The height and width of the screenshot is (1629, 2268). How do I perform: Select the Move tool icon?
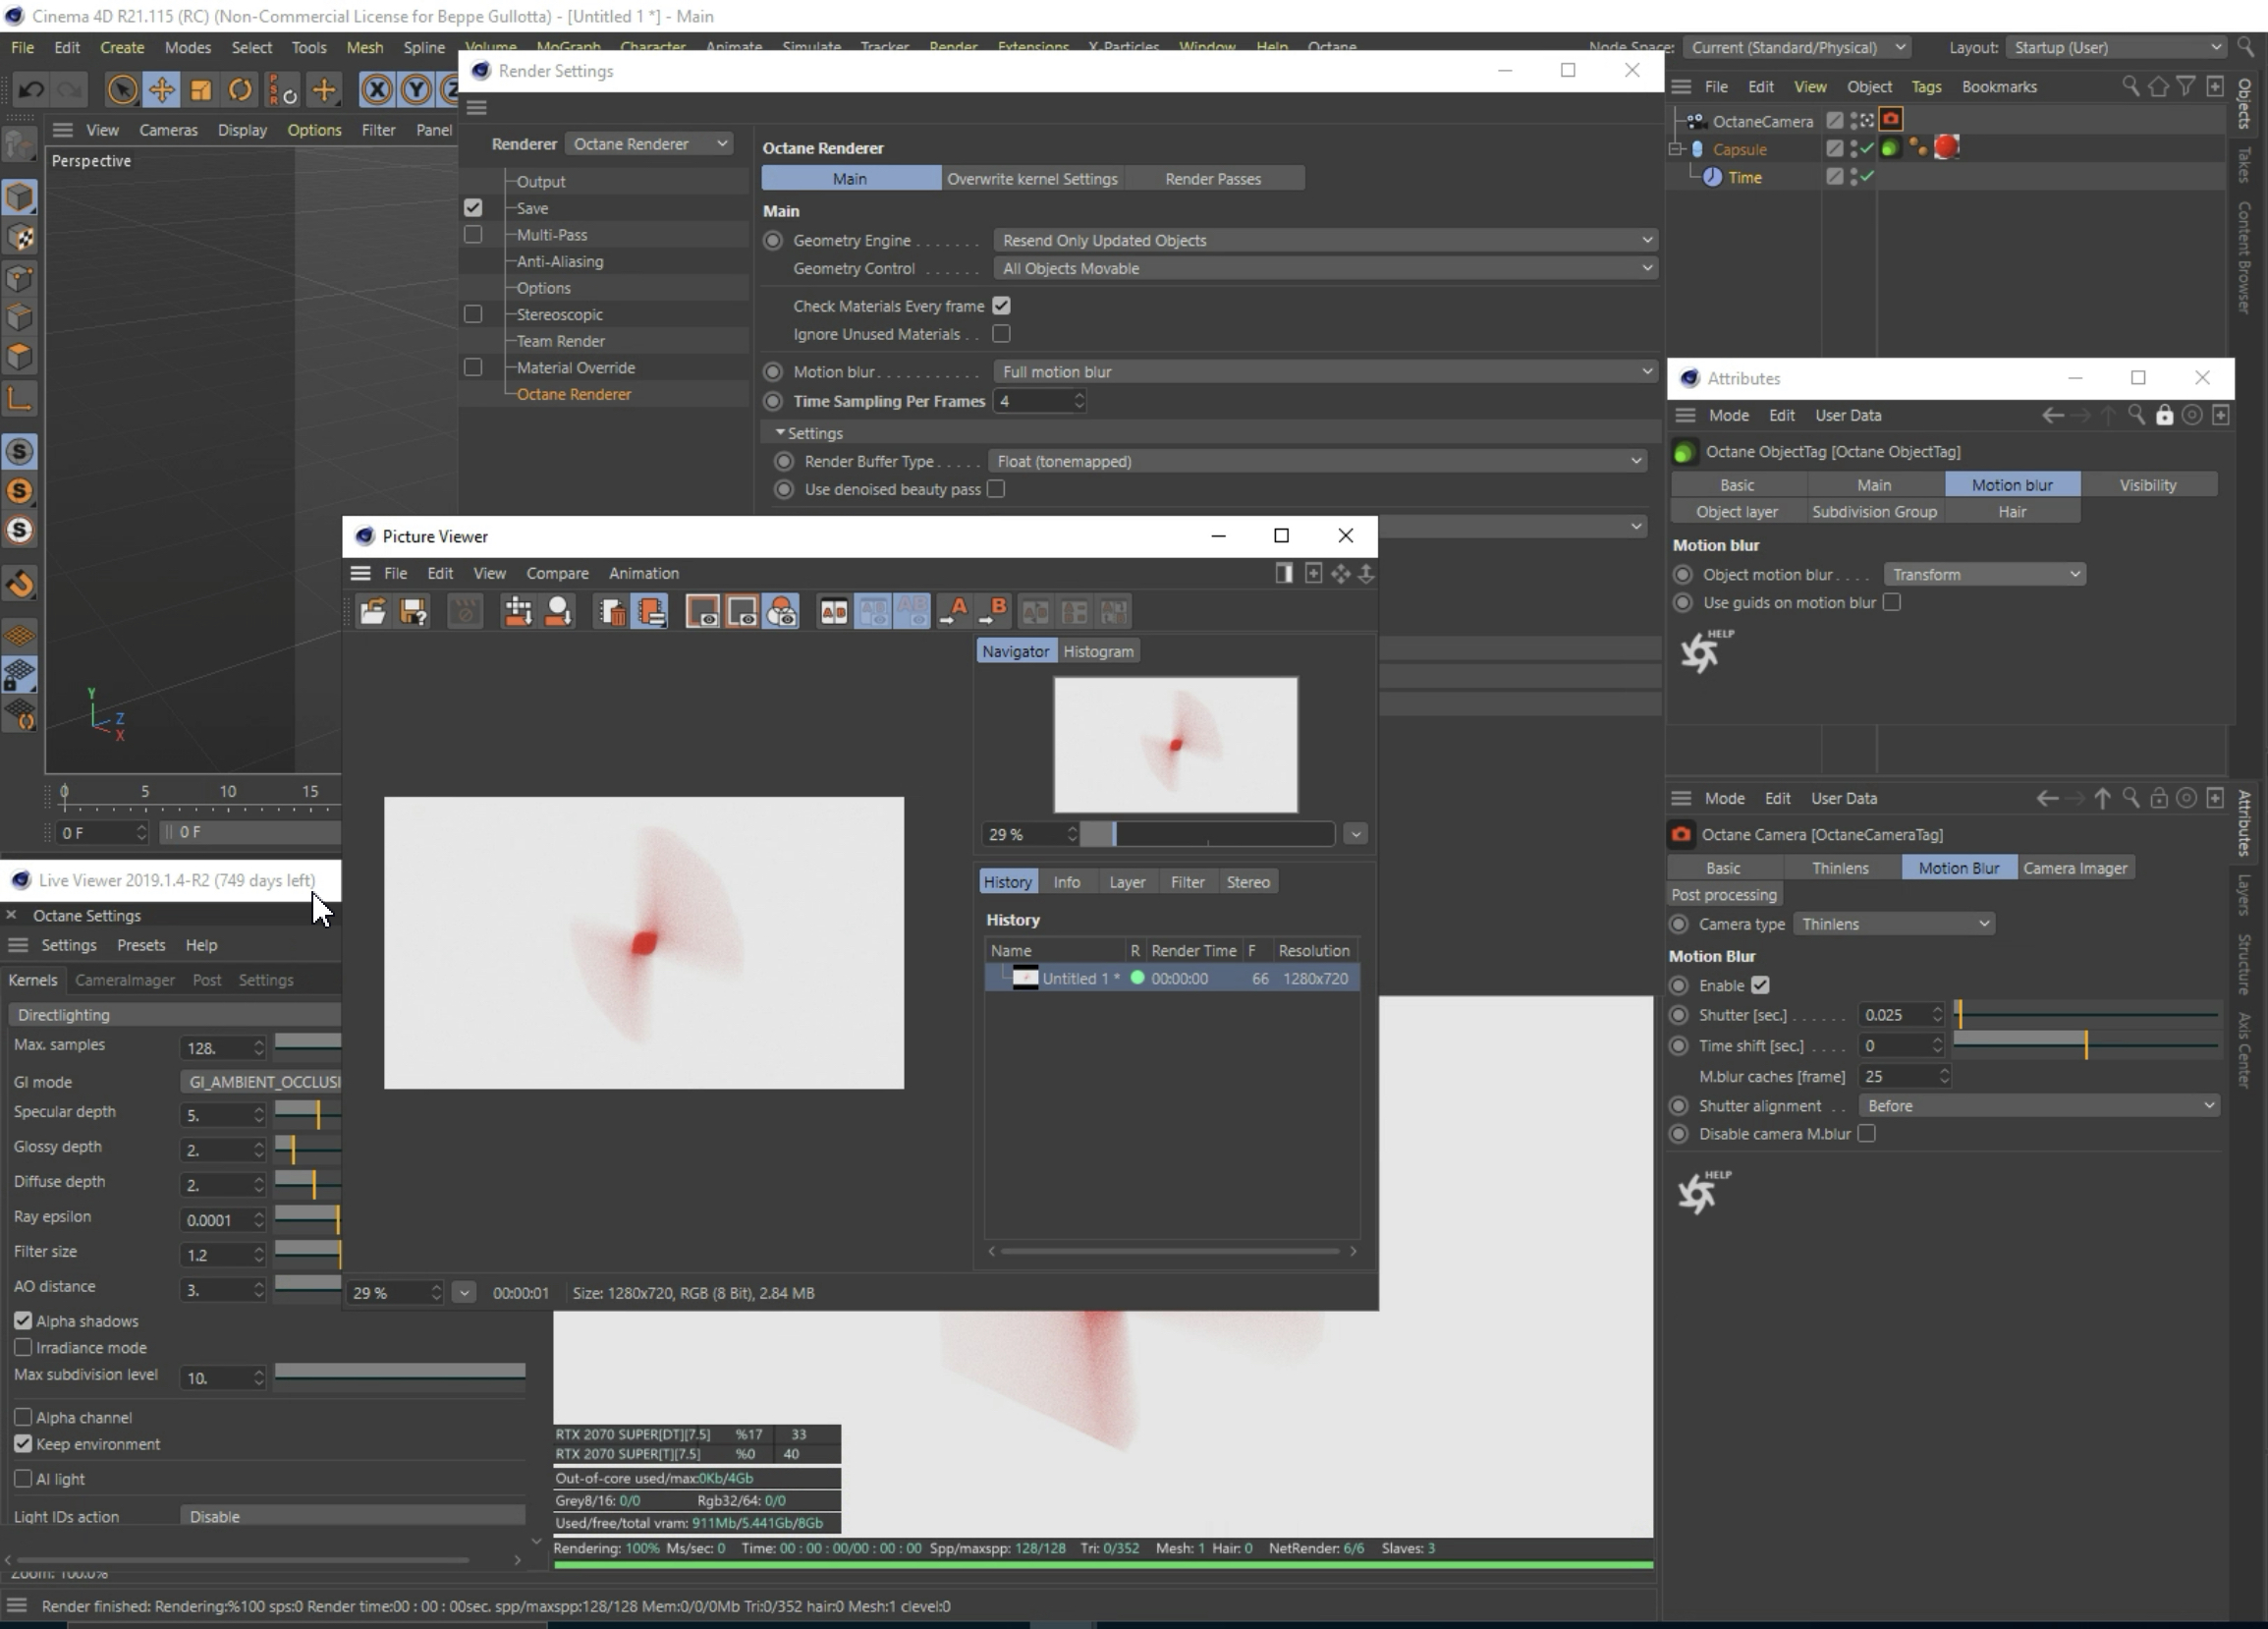pos(161,90)
